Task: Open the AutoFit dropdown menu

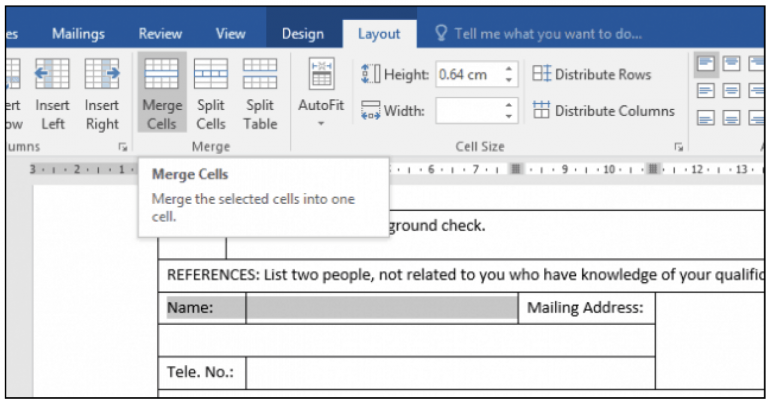Action: pyautogui.click(x=321, y=94)
